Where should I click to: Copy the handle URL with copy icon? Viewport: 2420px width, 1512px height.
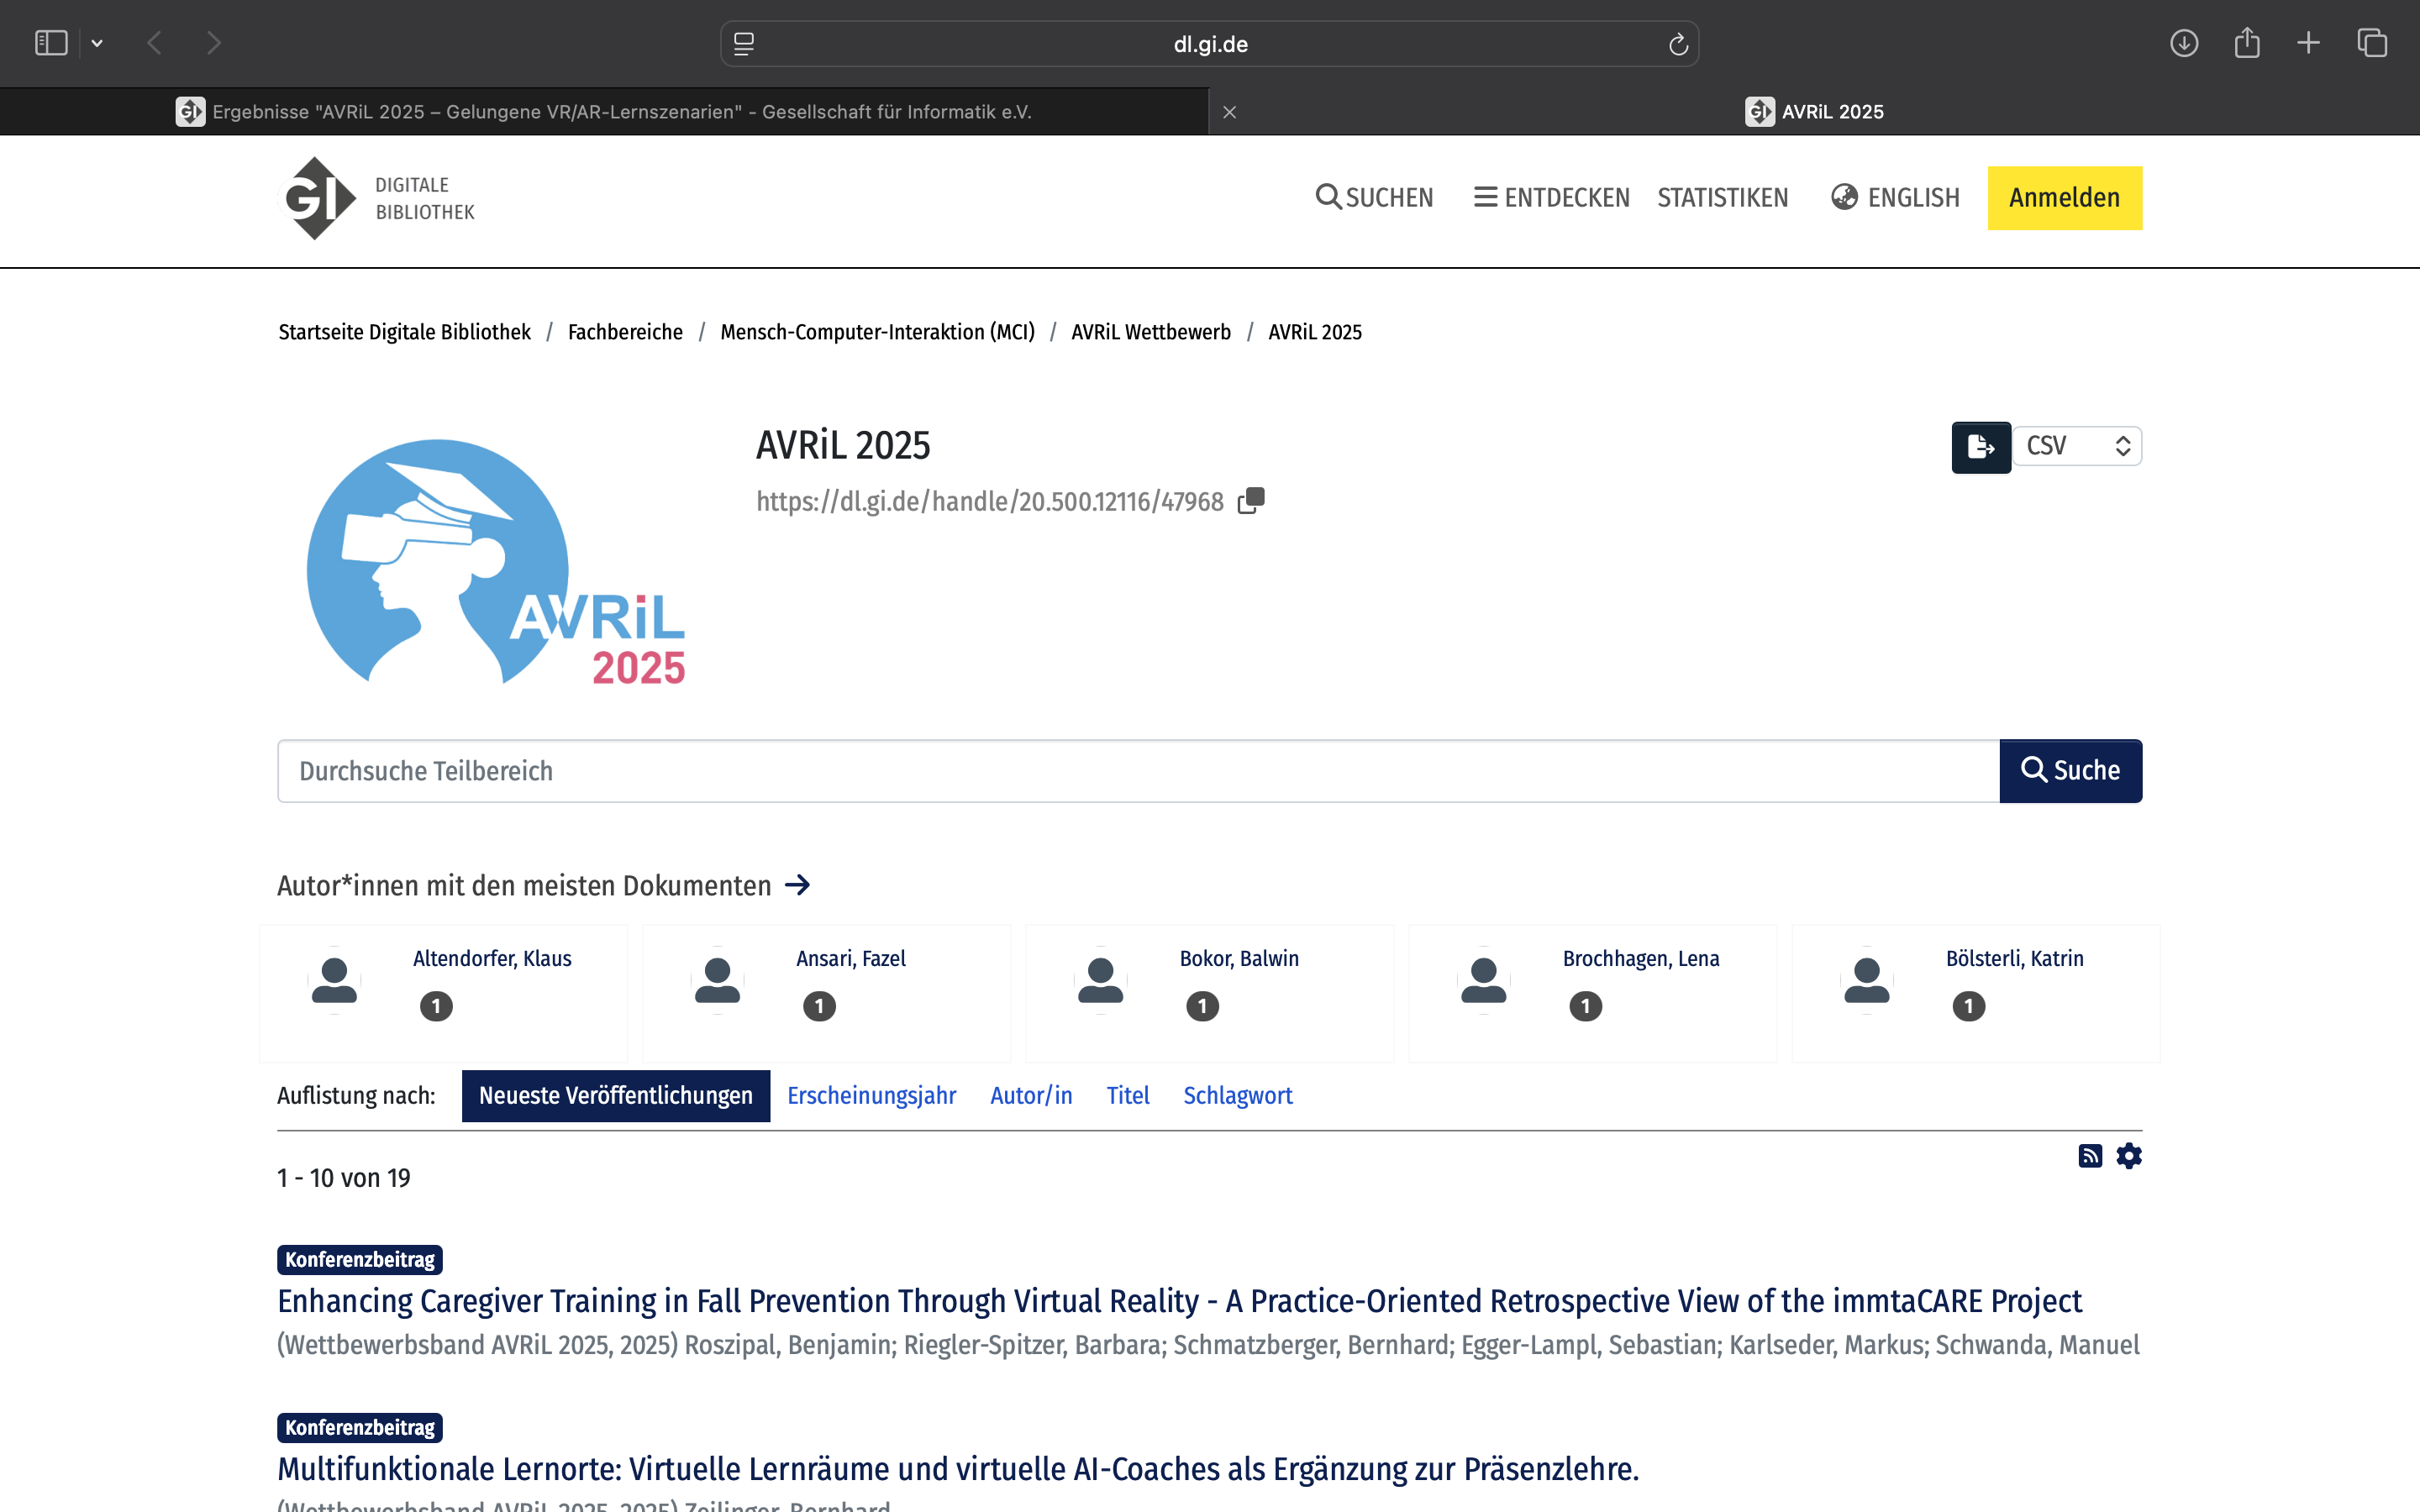(x=1251, y=500)
